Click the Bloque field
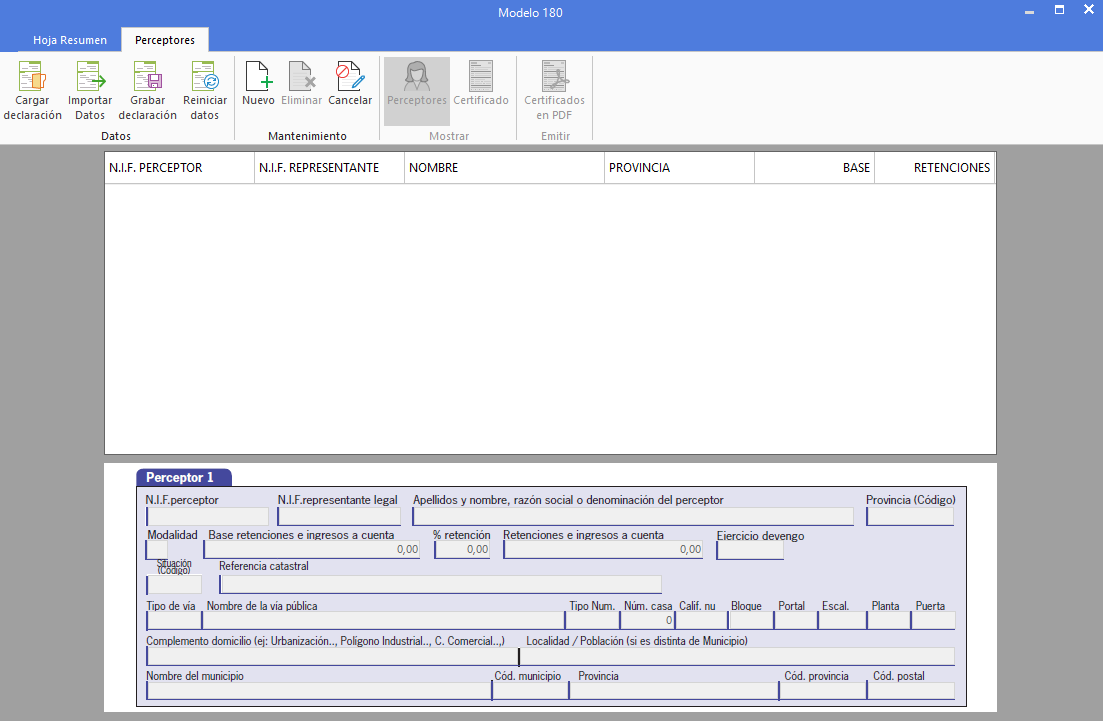 point(751,620)
